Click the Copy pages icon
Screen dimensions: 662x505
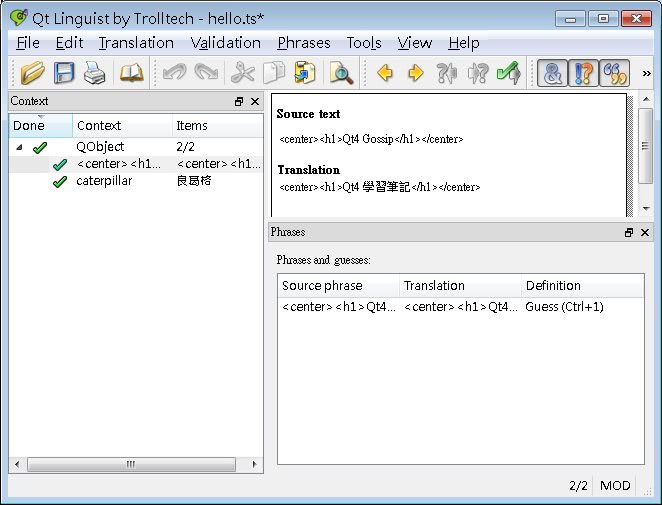pos(274,73)
